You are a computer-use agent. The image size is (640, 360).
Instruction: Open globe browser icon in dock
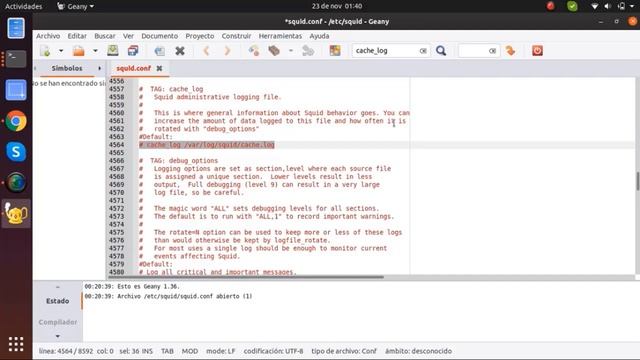pos(16,182)
